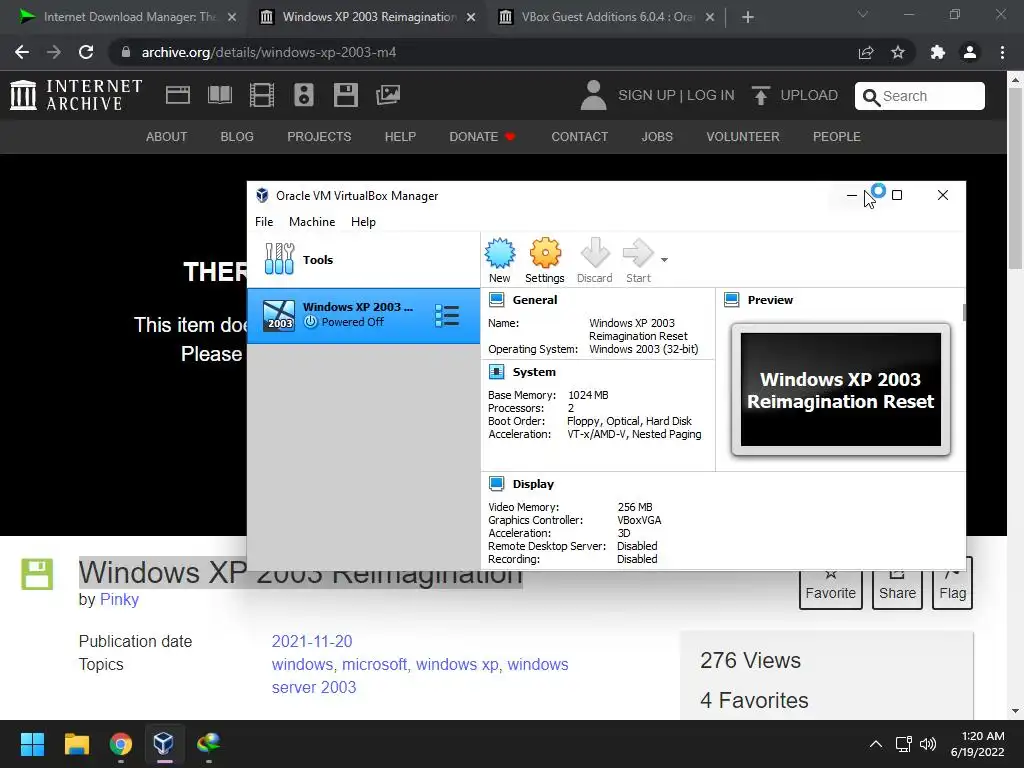Click the General section header
Viewport: 1024px width, 768px height.
click(x=535, y=300)
